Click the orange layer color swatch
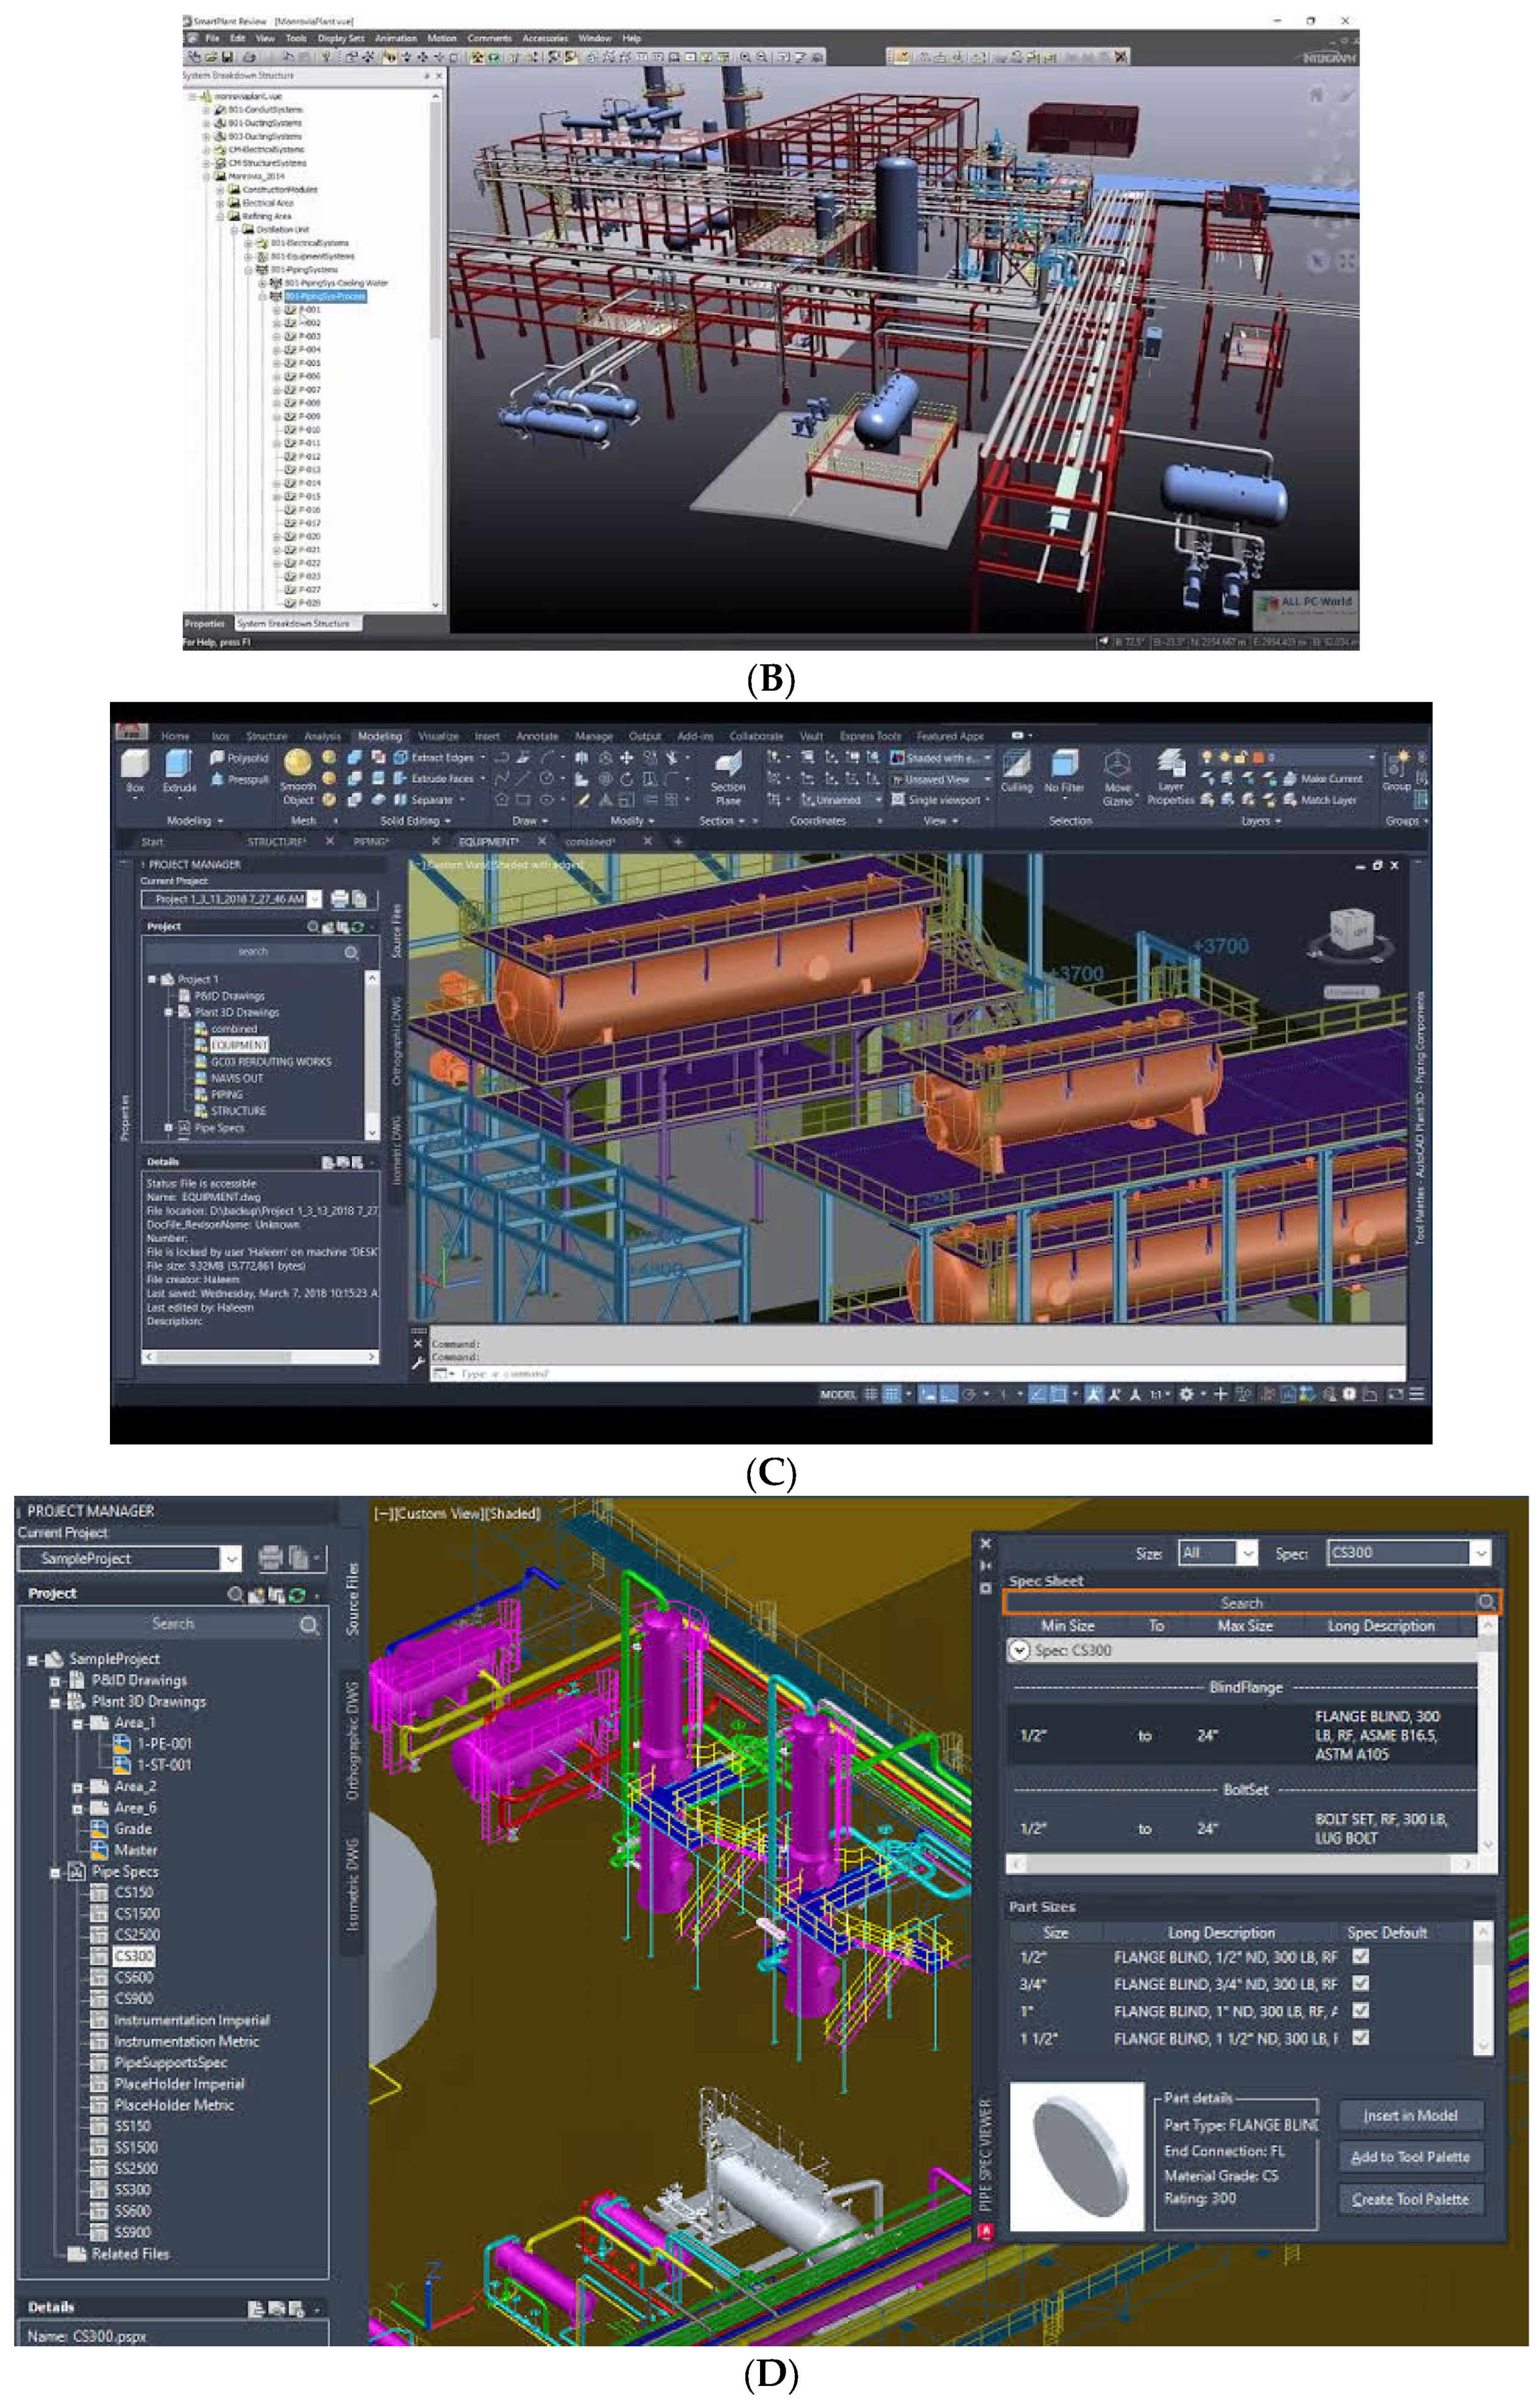 (1259, 757)
